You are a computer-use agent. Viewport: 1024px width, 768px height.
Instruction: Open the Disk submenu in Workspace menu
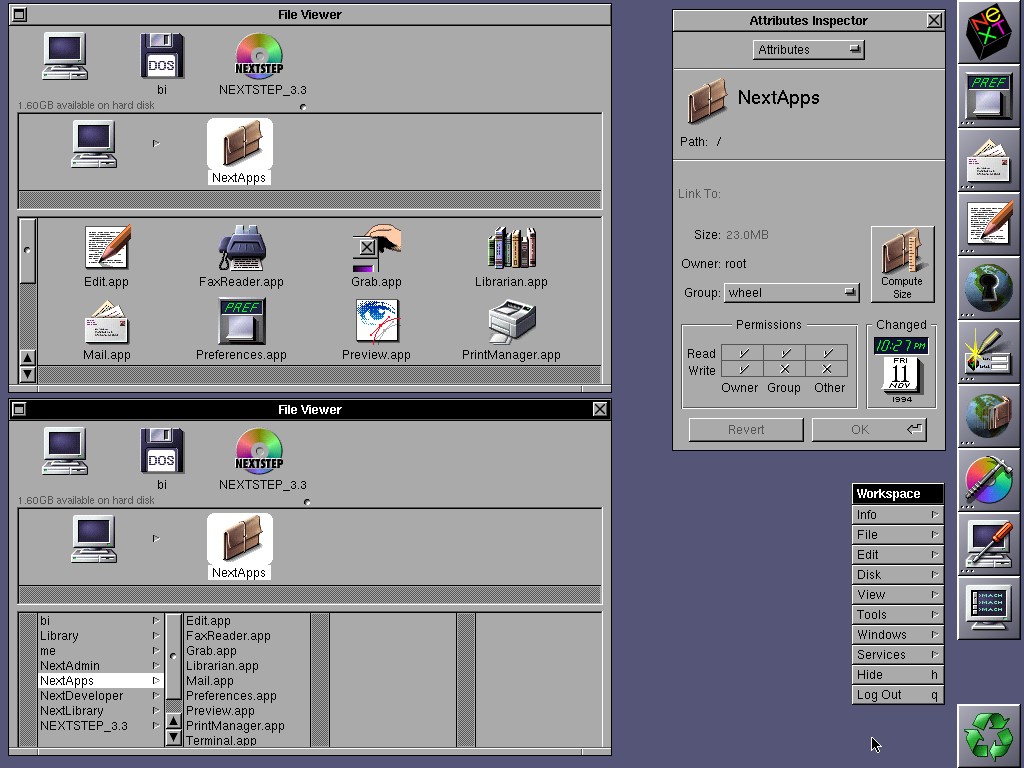pos(897,575)
